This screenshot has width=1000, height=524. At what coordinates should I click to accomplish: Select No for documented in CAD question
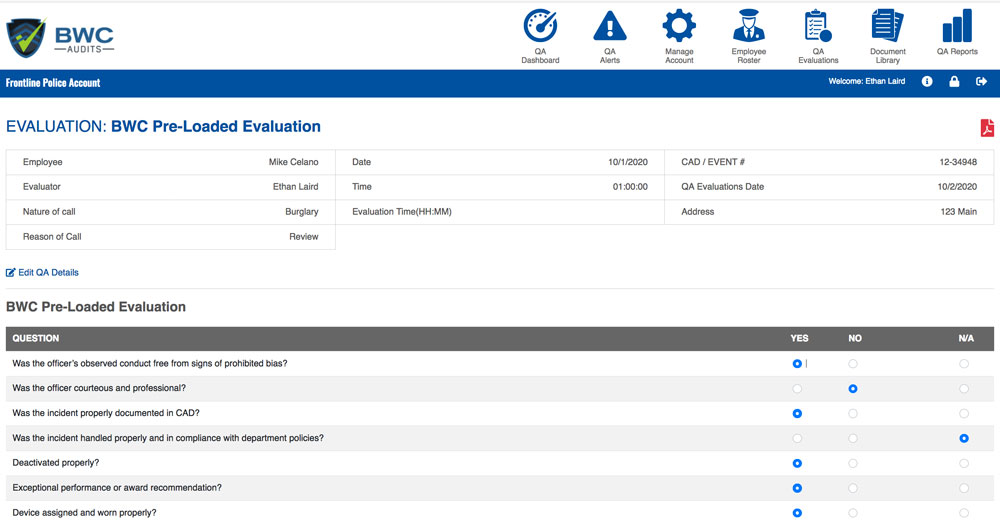tap(853, 414)
